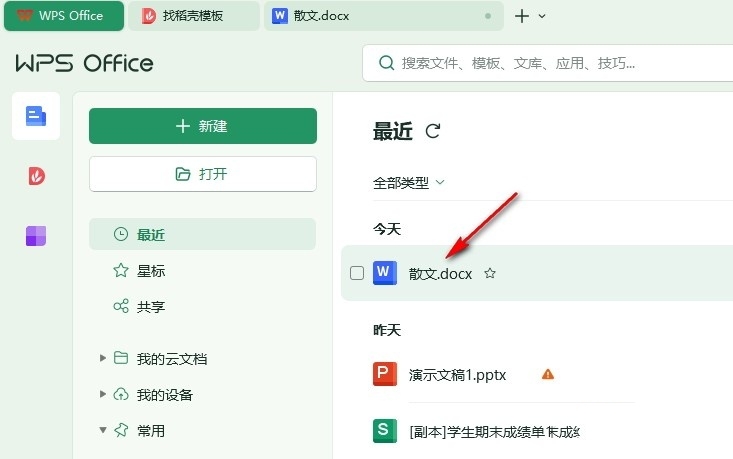Open the tab list dropdown arrow
733x459 pixels.
coord(542,16)
